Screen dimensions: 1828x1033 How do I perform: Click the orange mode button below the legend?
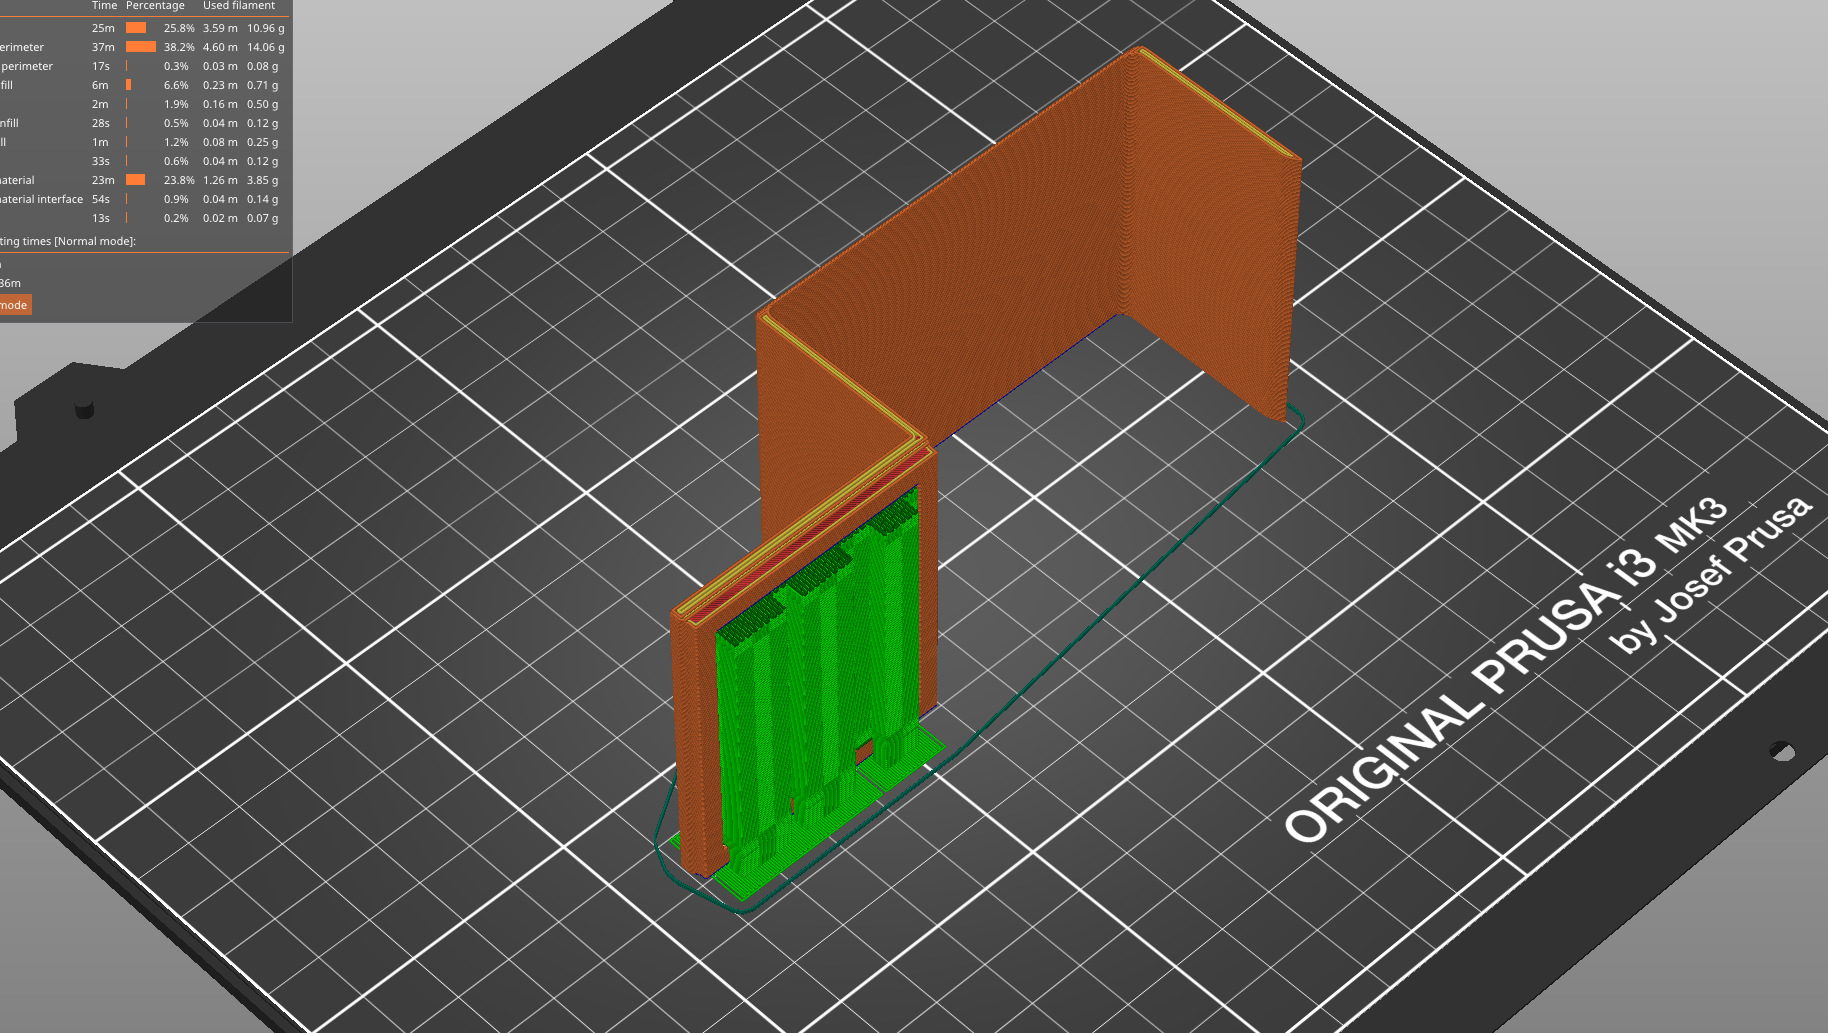pyautogui.click(x=14, y=304)
